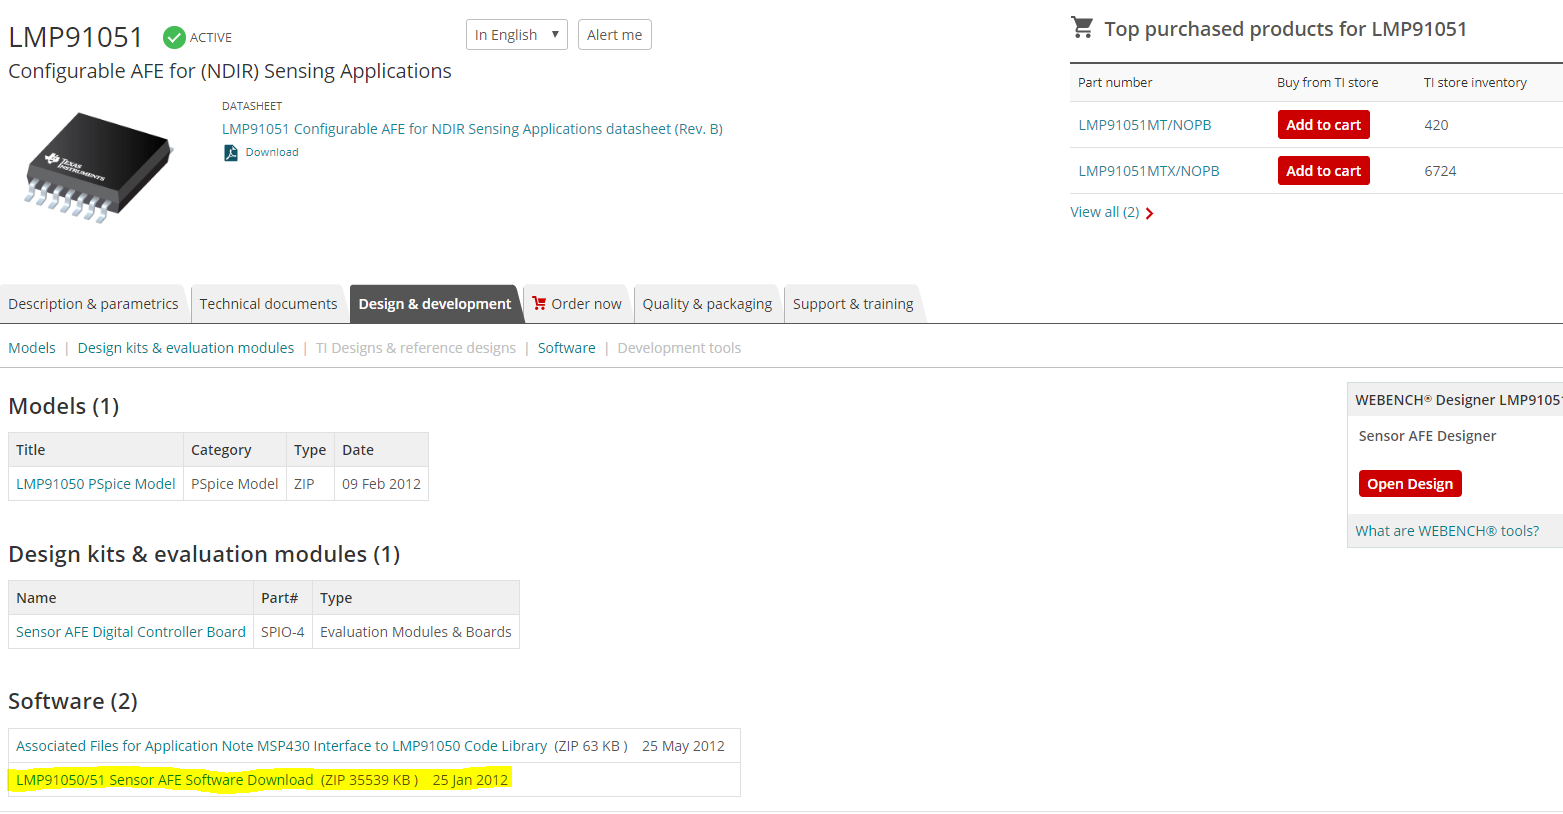Click the LMP91051 chip product image
Screen dimensions: 1563x814
(98, 167)
